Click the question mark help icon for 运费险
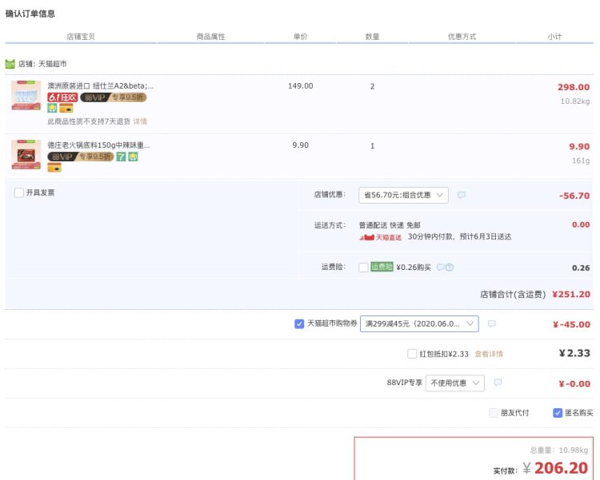Image resolution: width=600 pixels, height=480 pixels. [450, 267]
